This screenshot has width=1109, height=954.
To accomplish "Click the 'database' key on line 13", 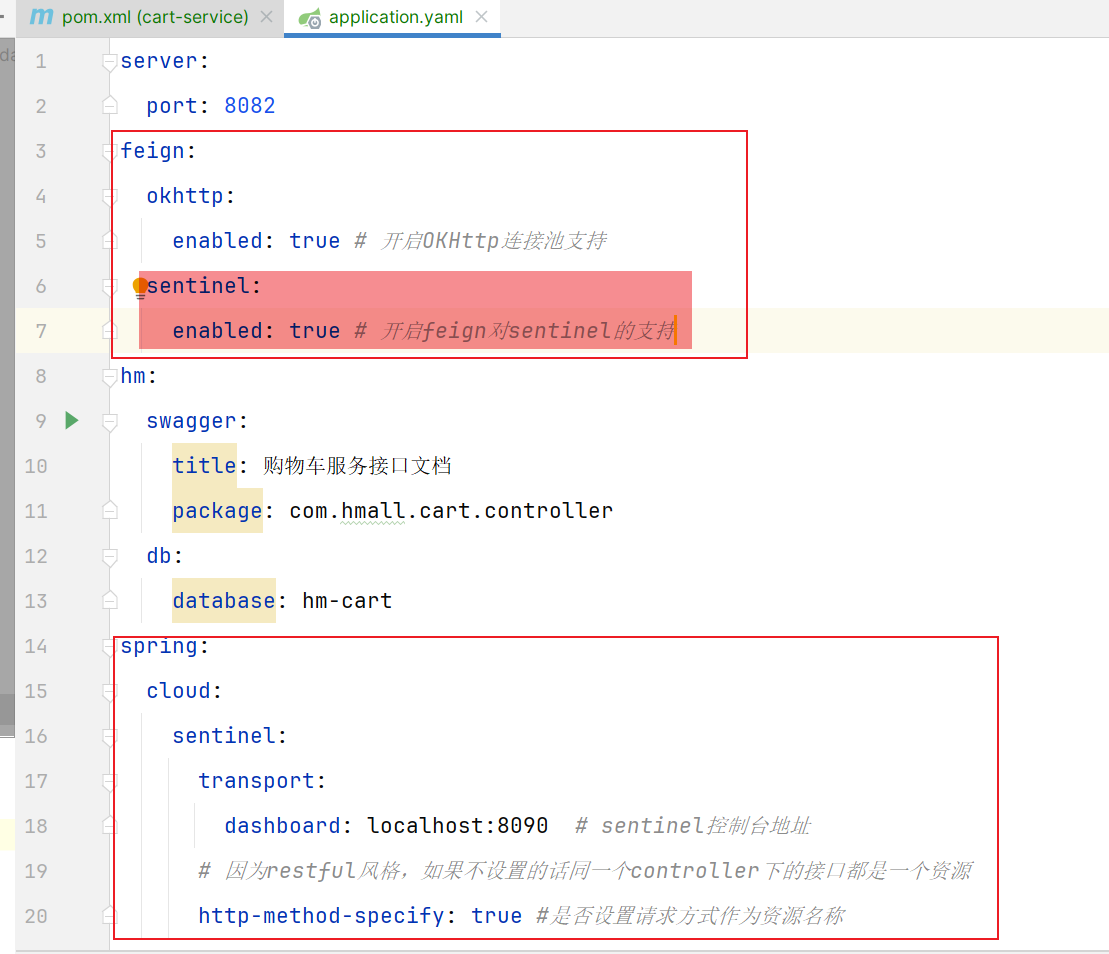I will pos(223,601).
